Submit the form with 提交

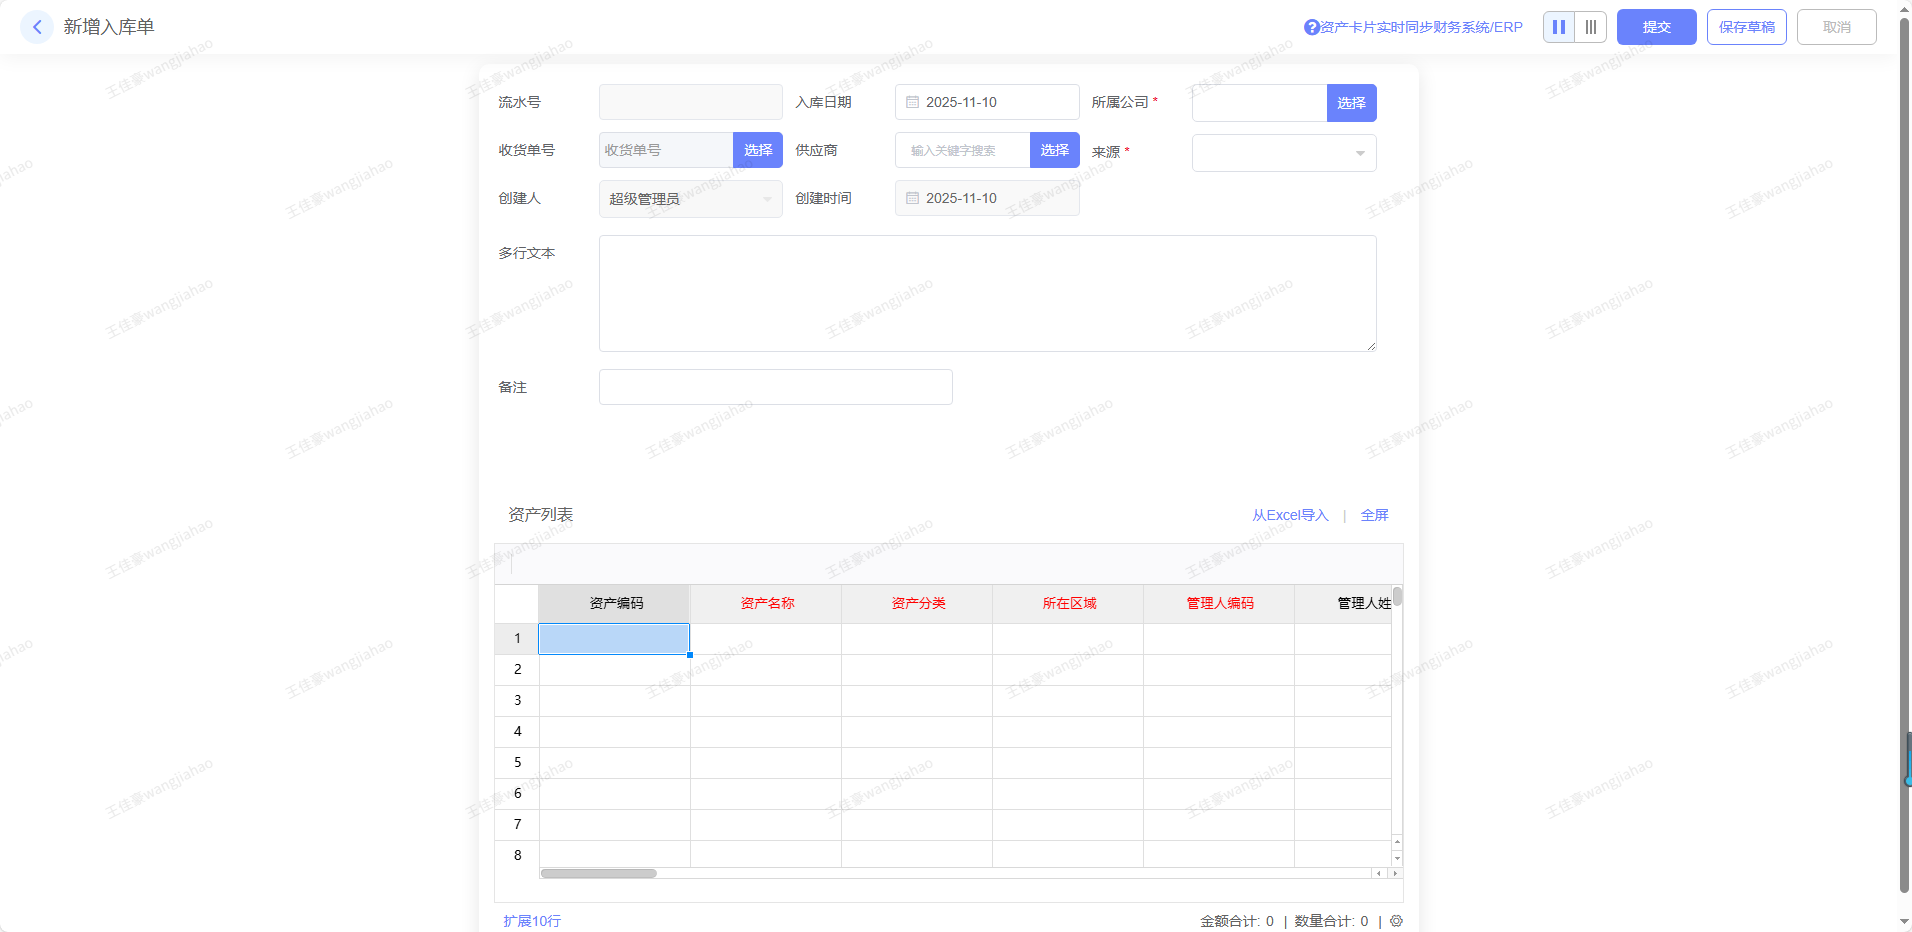coord(1656,27)
